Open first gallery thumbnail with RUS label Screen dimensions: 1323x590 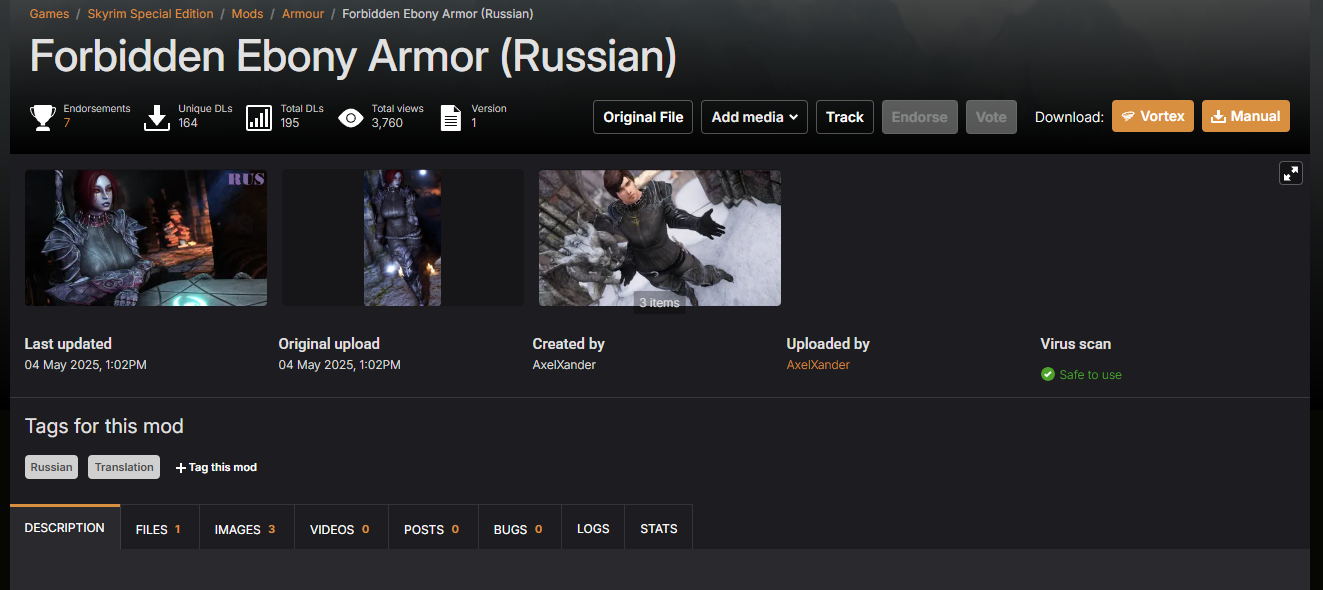pos(146,238)
